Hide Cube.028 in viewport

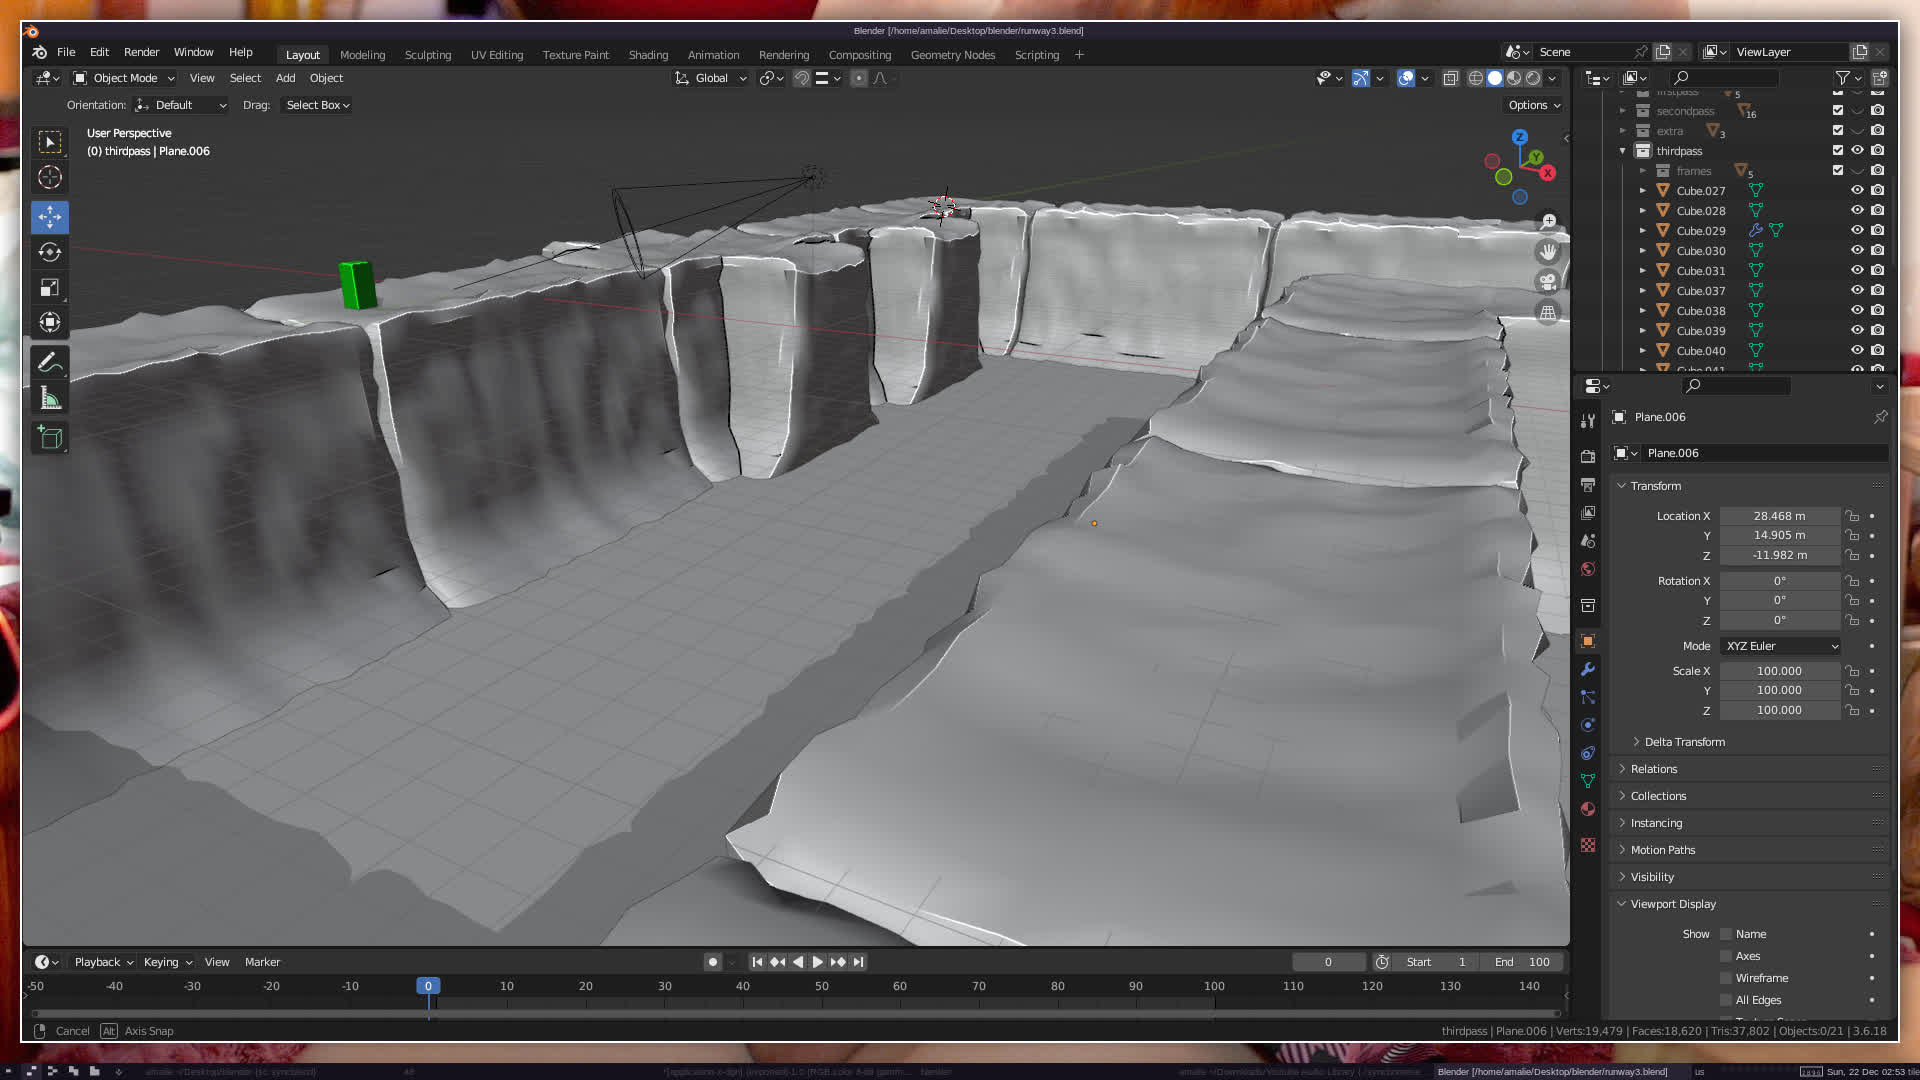tap(1857, 210)
